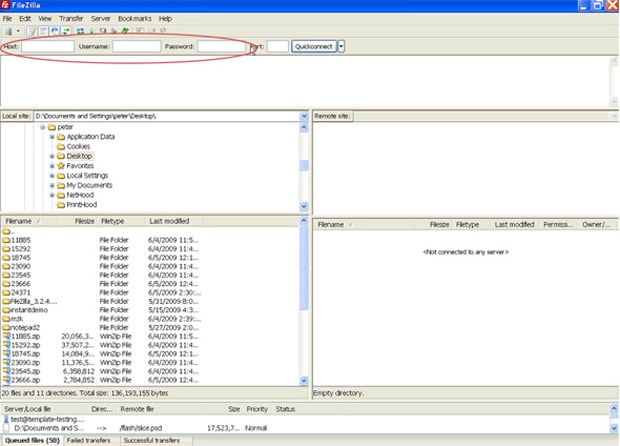Toggle the message log display
Viewport: 620px width, 446px height.
[x=30, y=31]
